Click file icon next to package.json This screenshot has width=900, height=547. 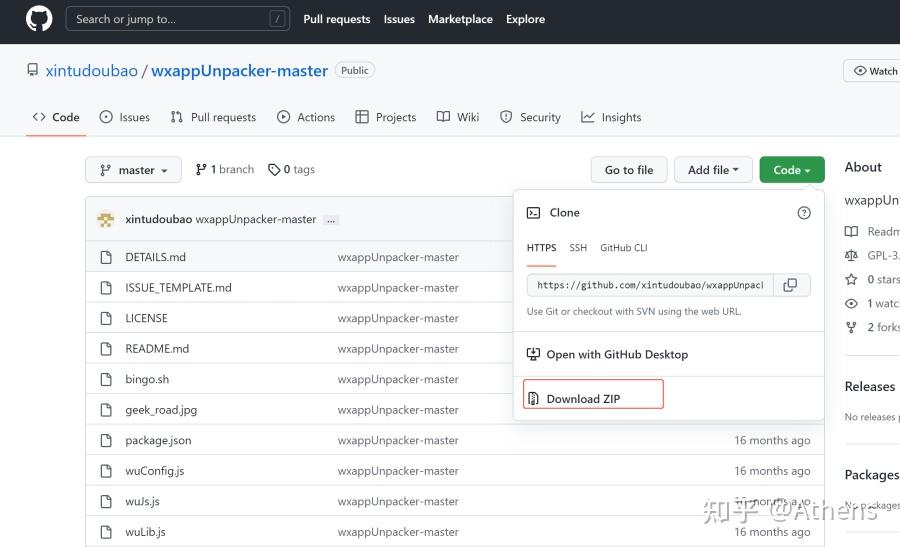[x=106, y=440]
